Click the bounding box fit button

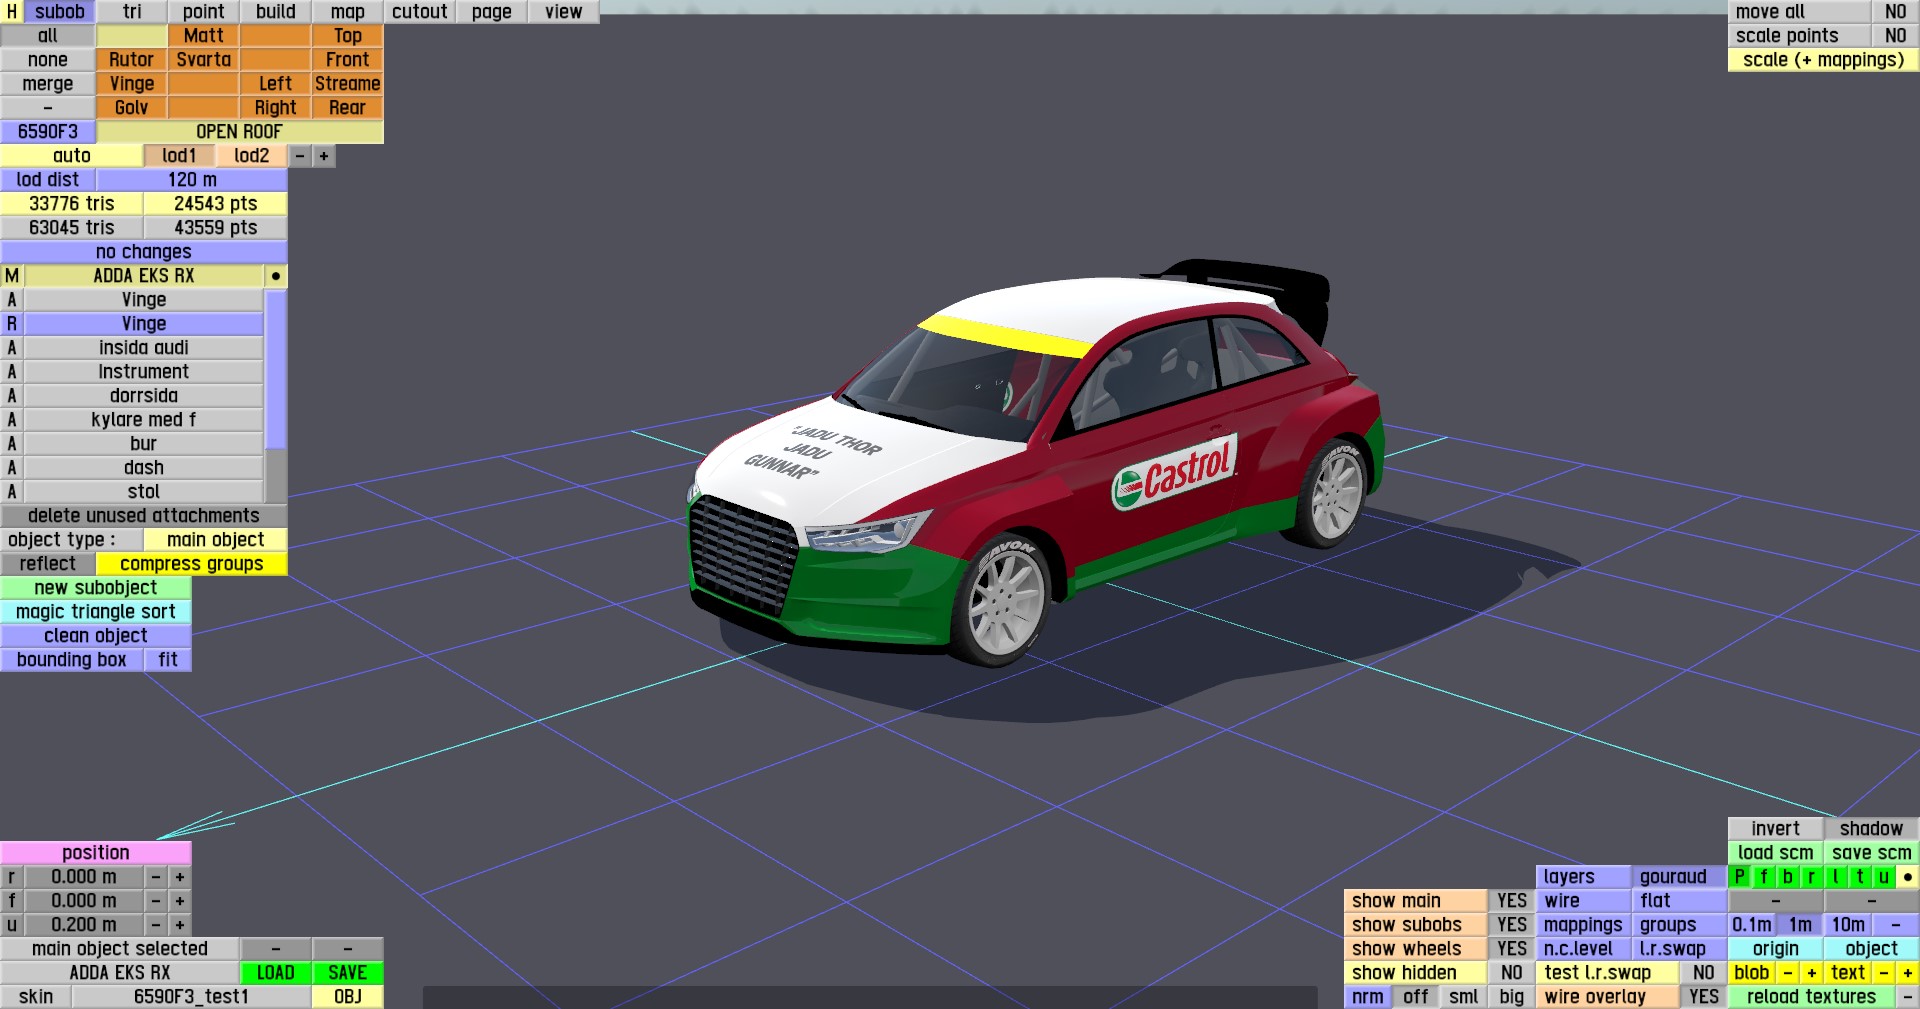[168, 660]
